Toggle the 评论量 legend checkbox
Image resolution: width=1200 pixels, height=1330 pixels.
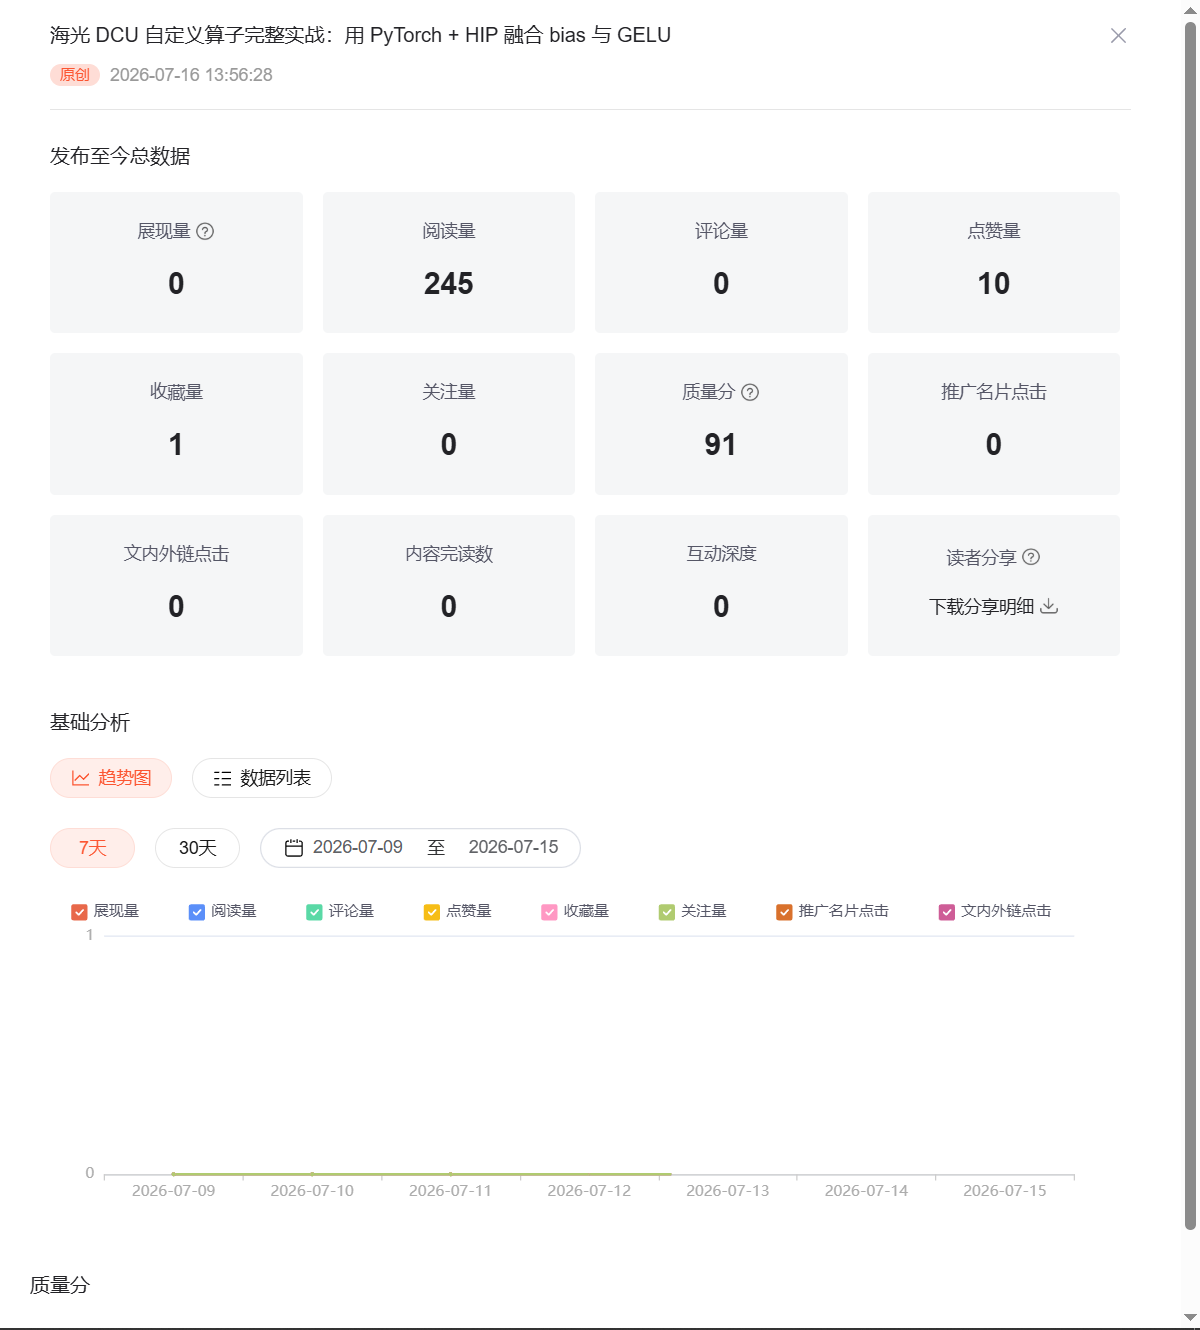click(x=314, y=912)
